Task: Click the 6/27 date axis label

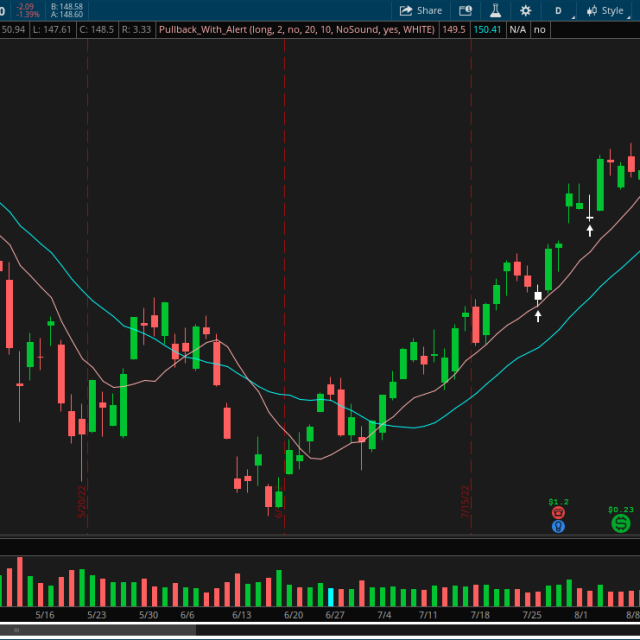Action: click(335, 615)
